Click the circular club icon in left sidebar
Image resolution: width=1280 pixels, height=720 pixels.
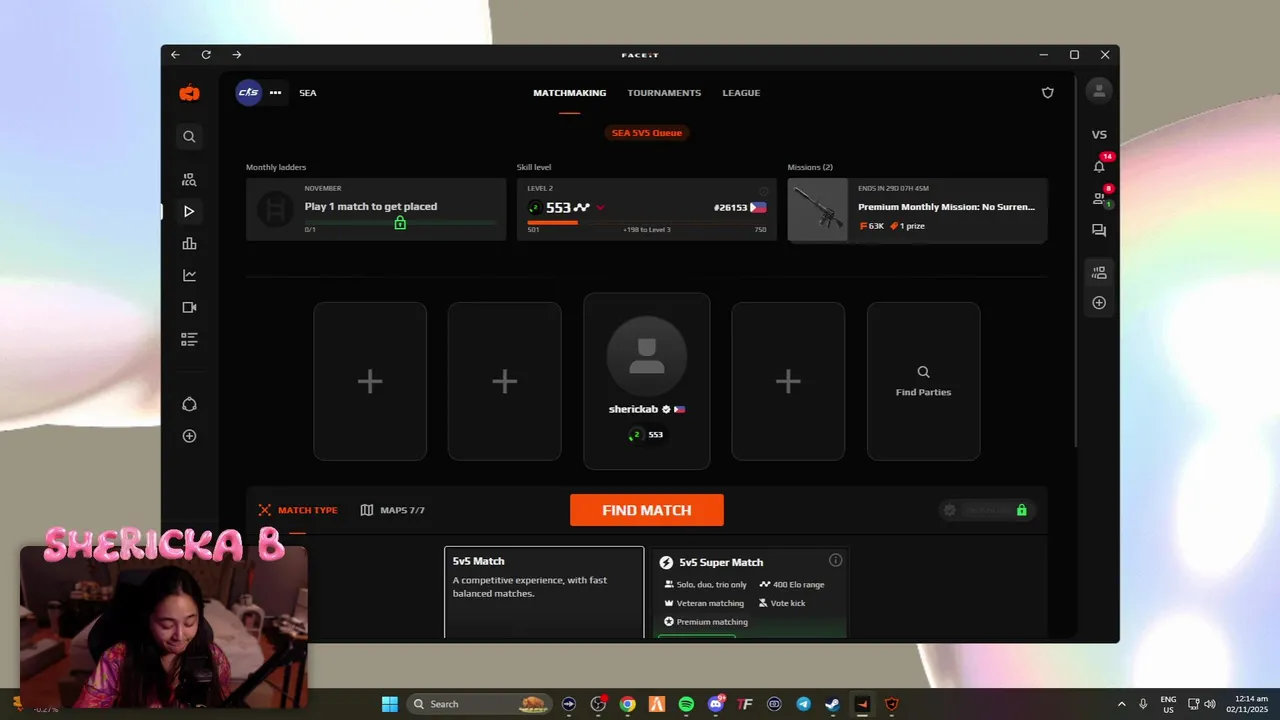(189, 404)
